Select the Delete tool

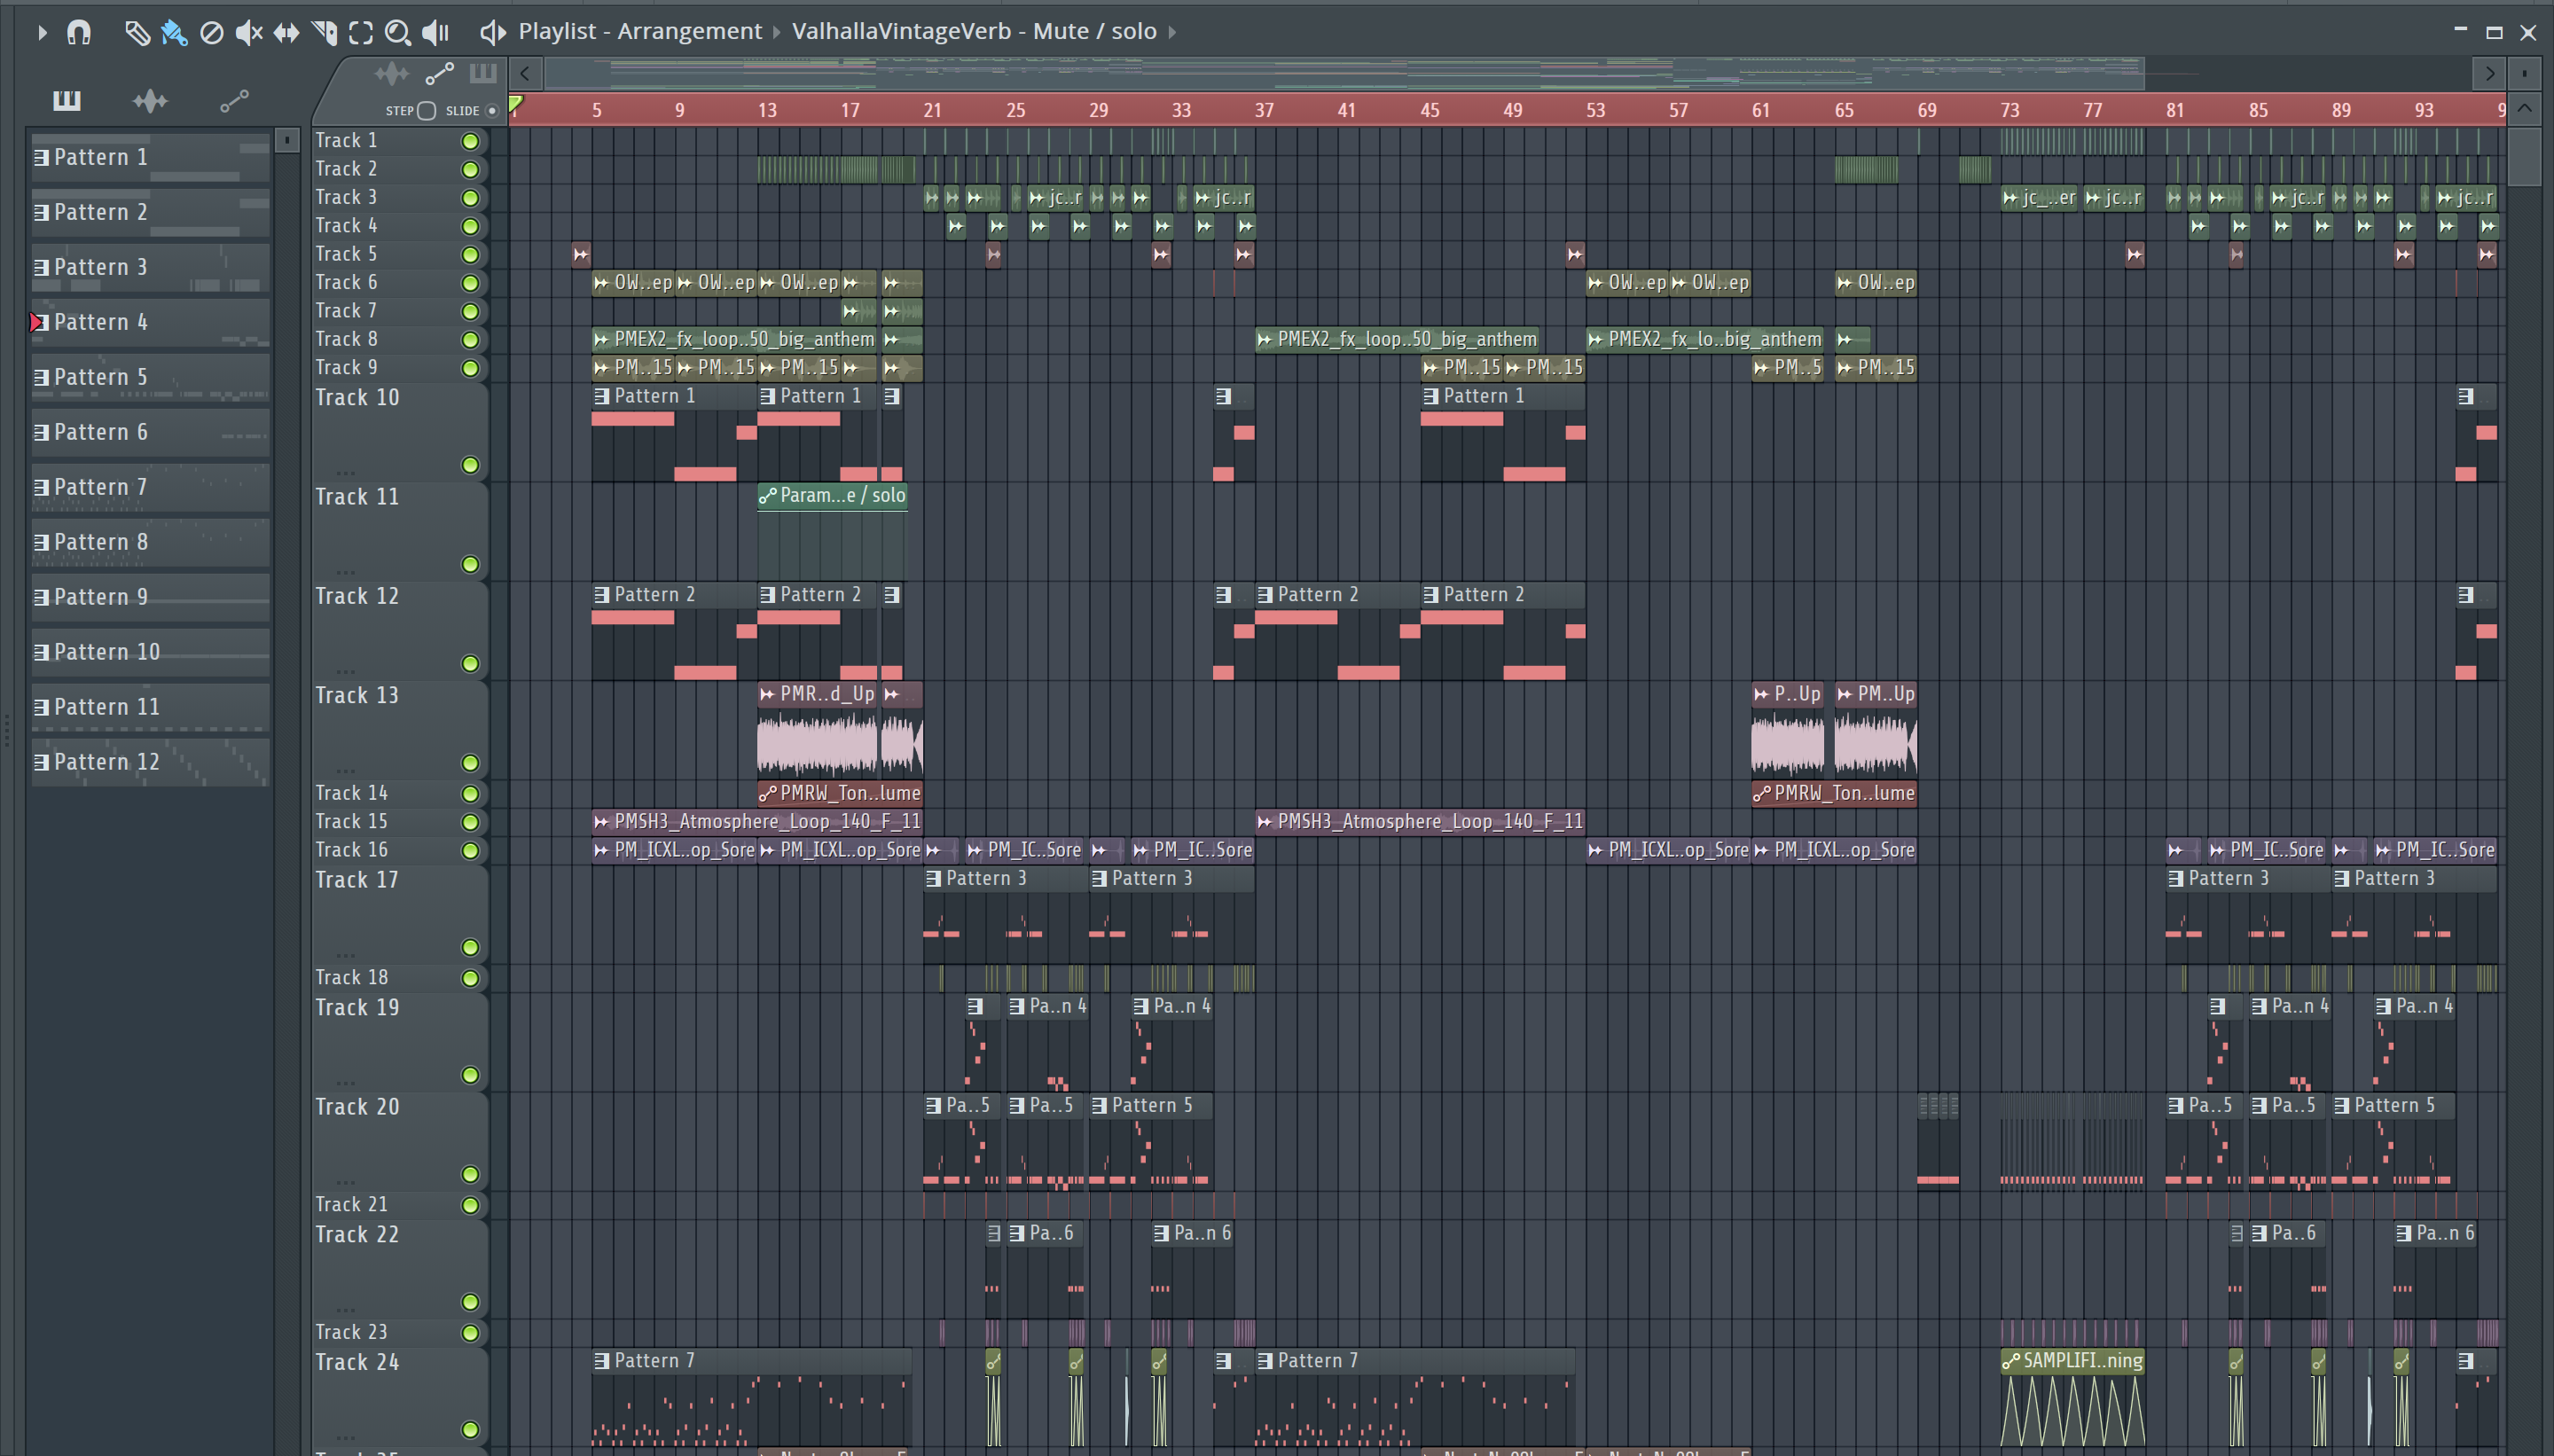tap(211, 33)
